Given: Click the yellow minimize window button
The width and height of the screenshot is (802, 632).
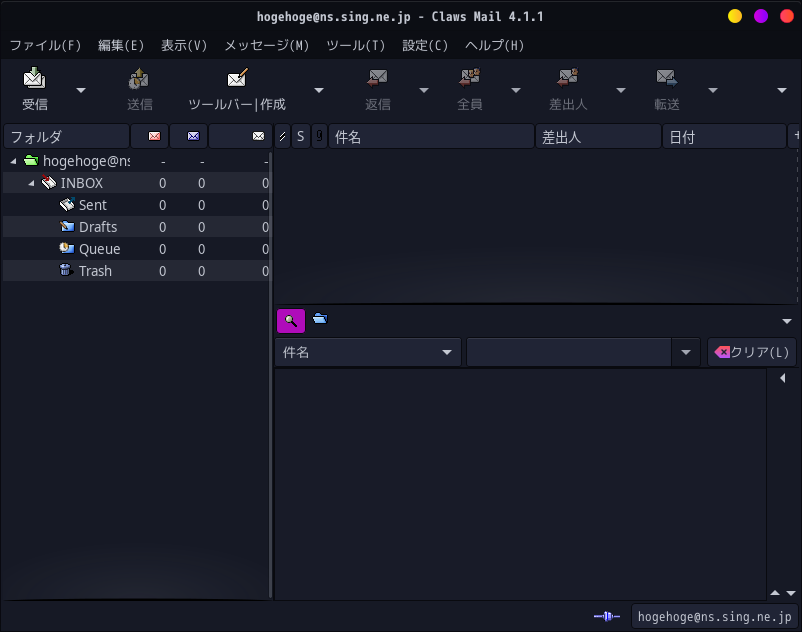Looking at the screenshot, I should point(735,16).
